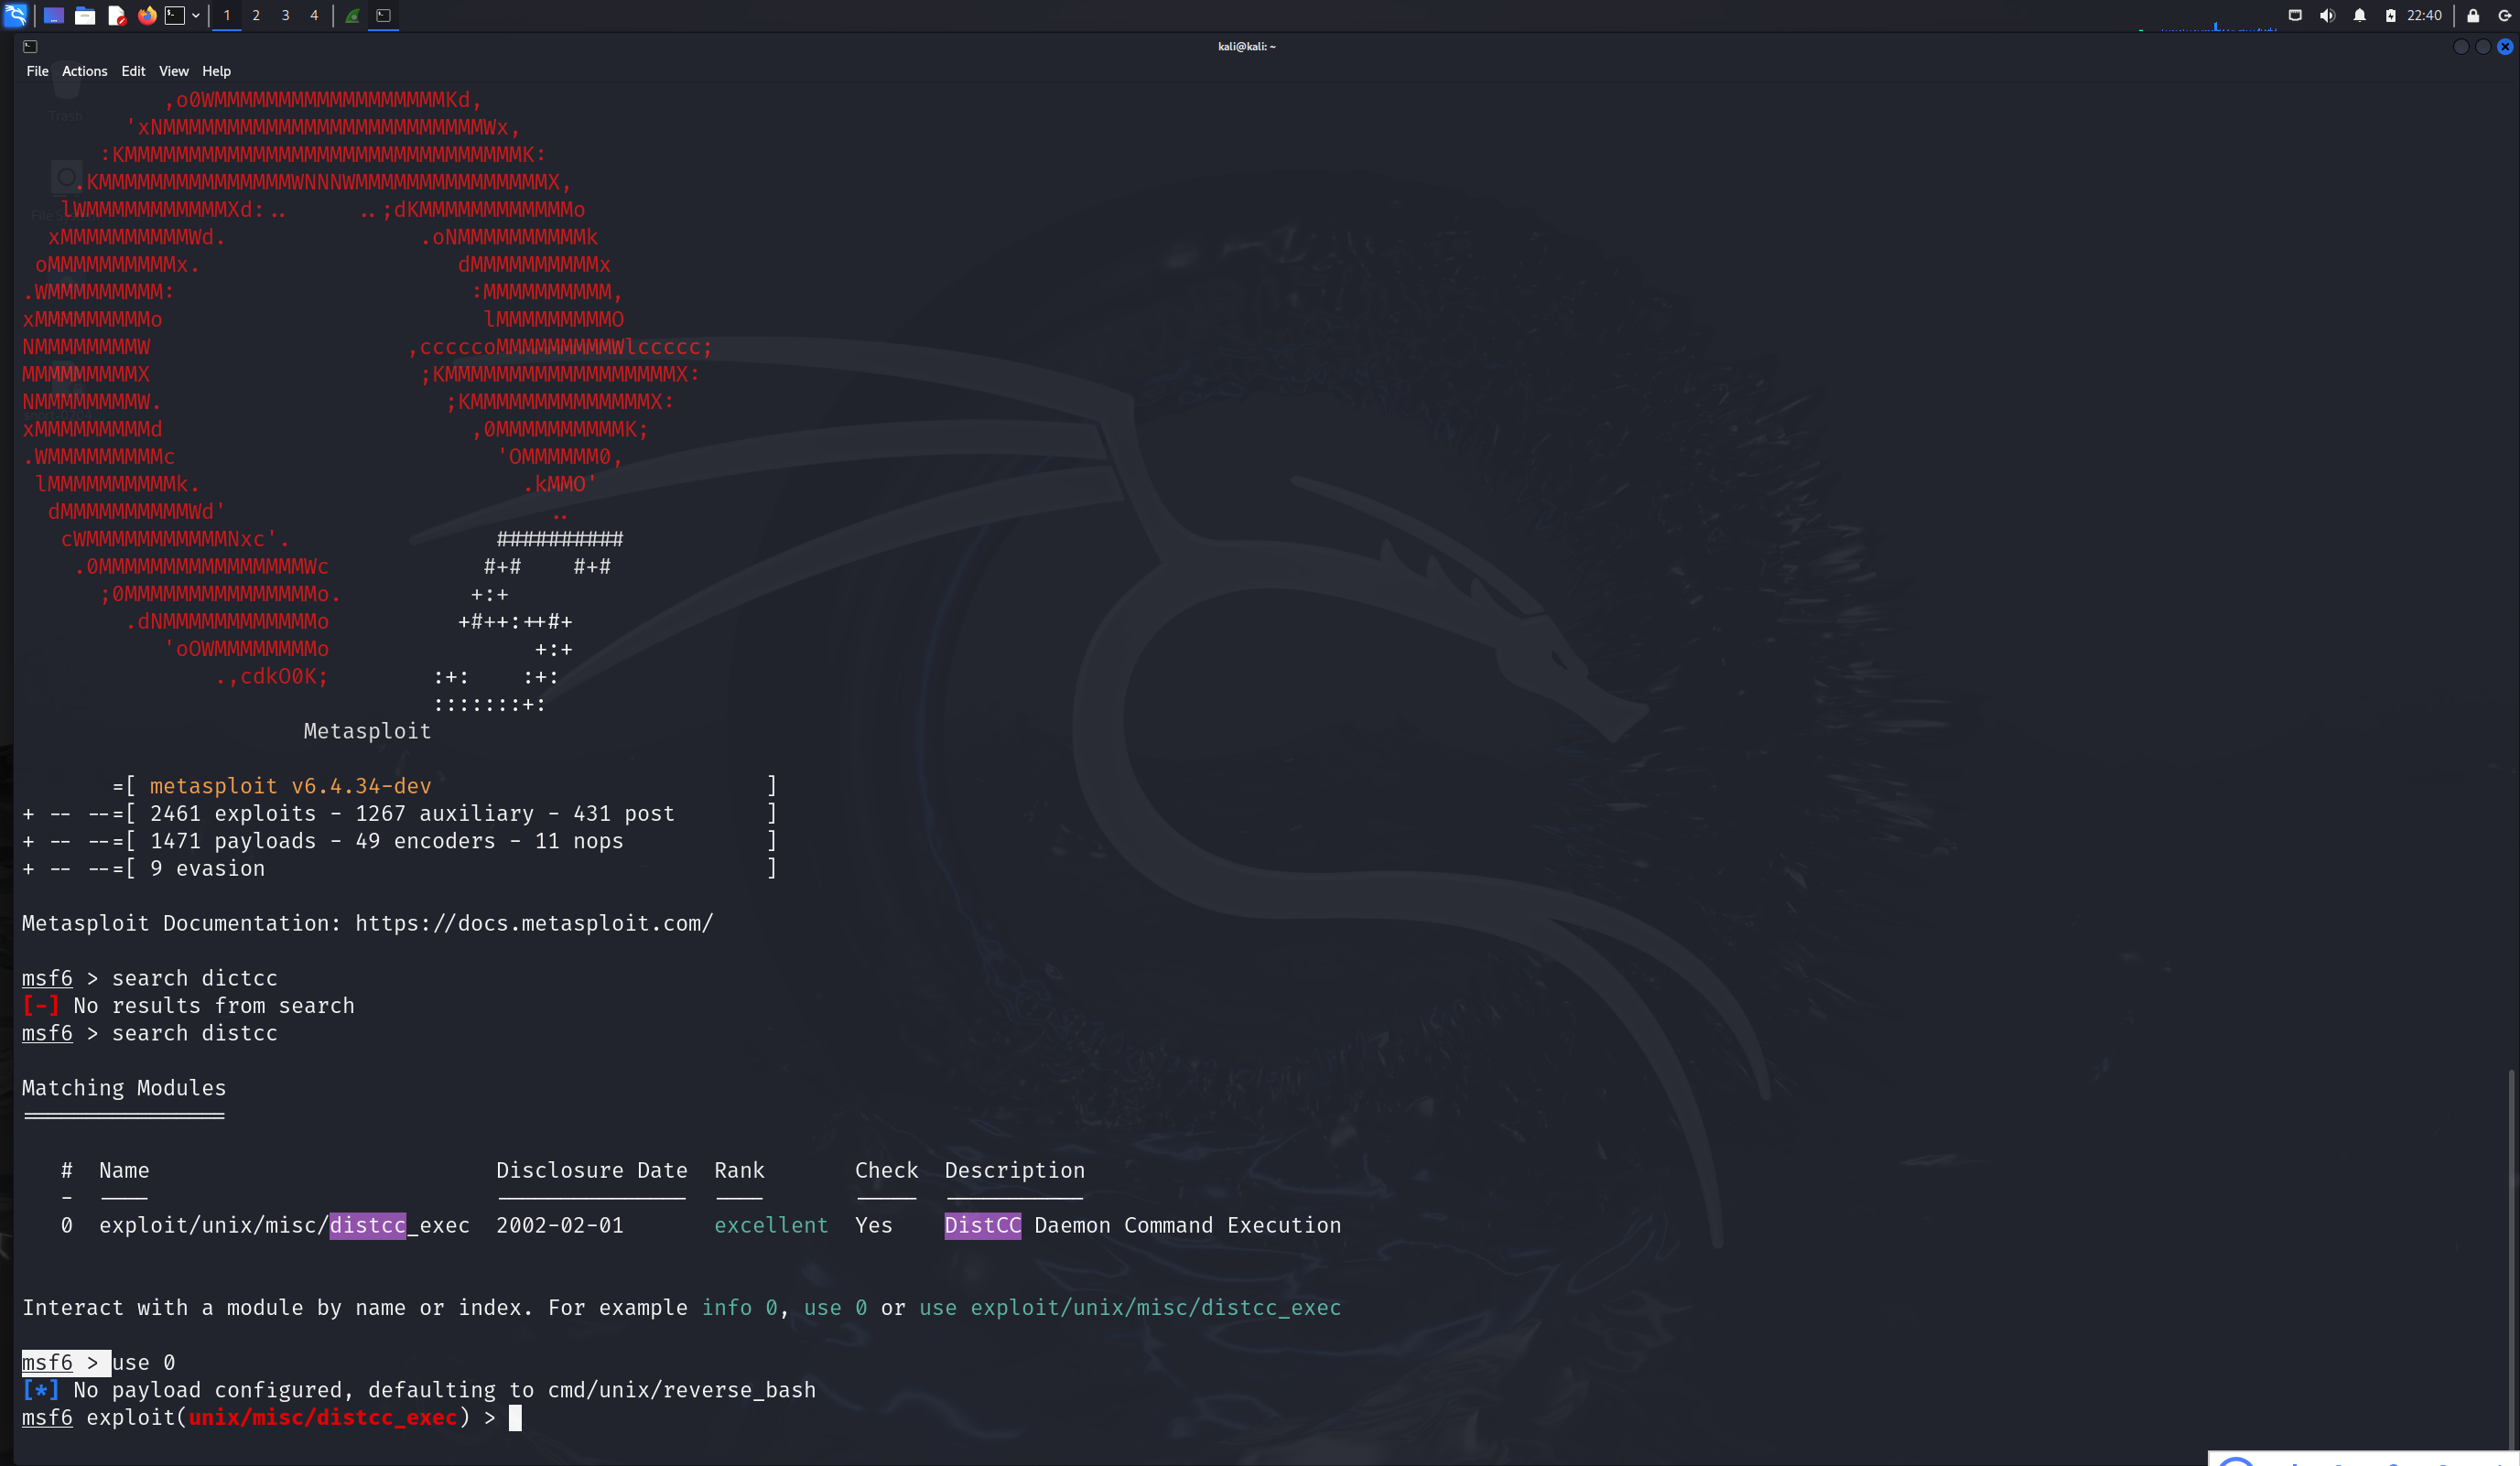Lock the screen with the padlock icon
Screen dimensions: 2520x1466
[2473, 15]
